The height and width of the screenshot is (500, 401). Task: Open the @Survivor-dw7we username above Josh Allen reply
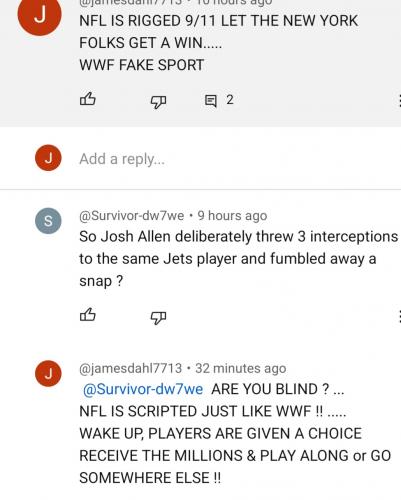[131, 216]
